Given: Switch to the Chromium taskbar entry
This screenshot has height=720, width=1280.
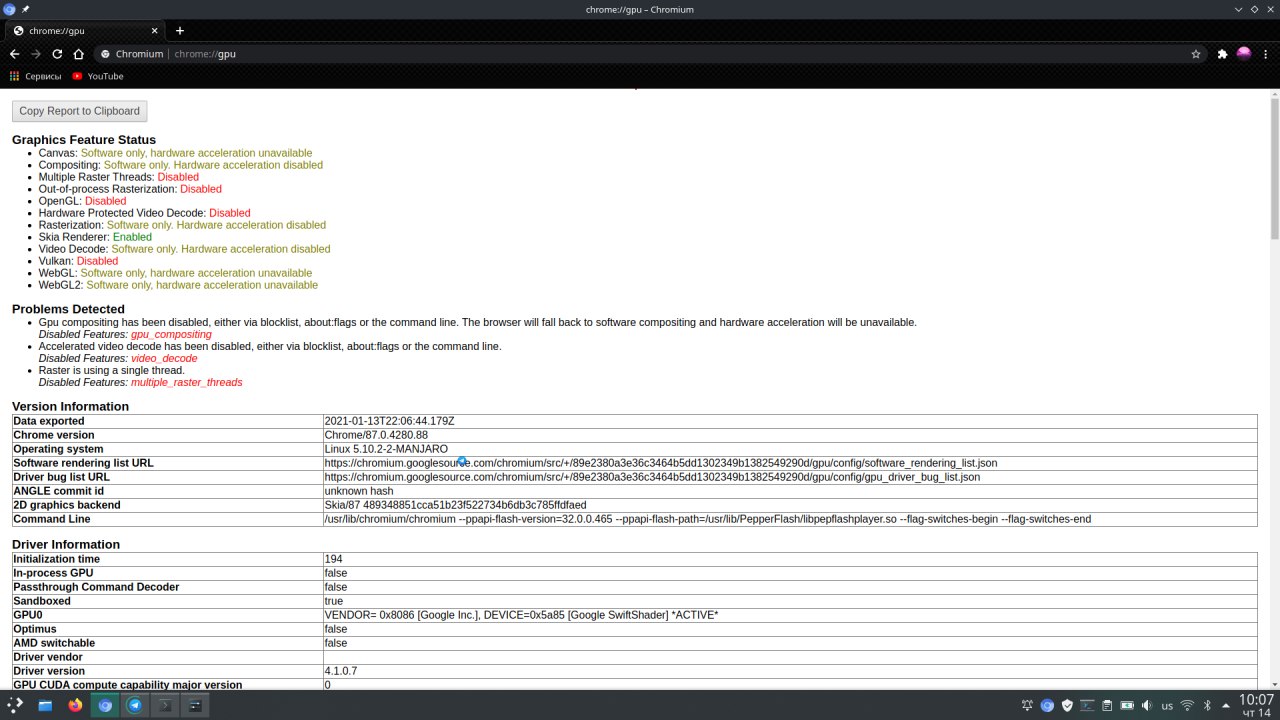Looking at the screenshot, I should point(104,705).
